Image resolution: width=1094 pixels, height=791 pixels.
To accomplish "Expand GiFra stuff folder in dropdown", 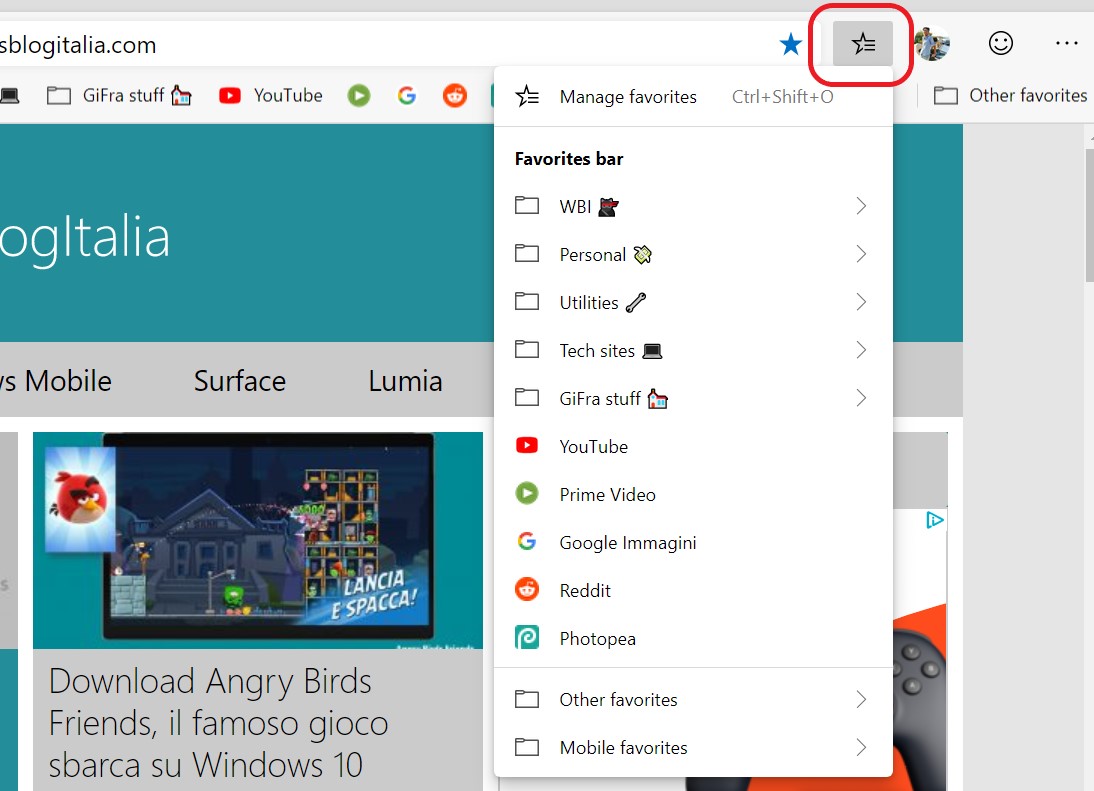I will (x=694, y=398).
